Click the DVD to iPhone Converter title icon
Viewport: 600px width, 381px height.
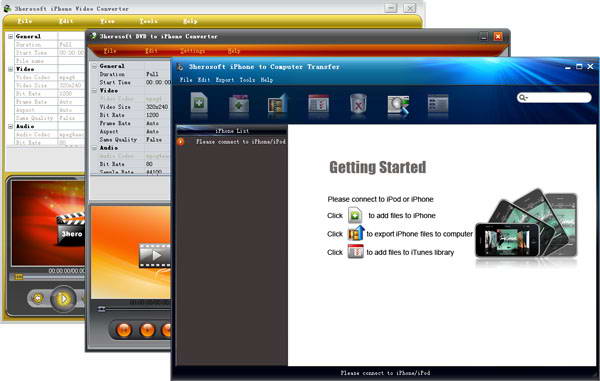tap(93, 36)
